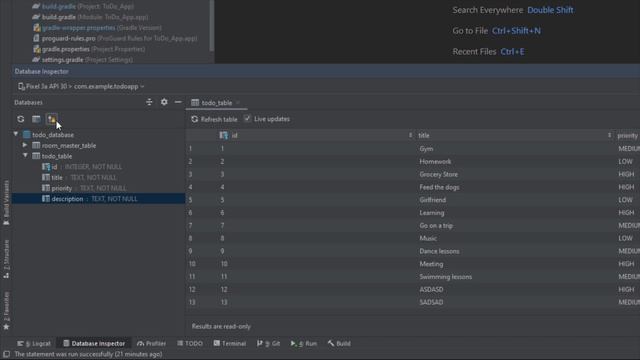Open the Git tool tab
This screenshot has height=360, width=640.
[x=269, y=344]
